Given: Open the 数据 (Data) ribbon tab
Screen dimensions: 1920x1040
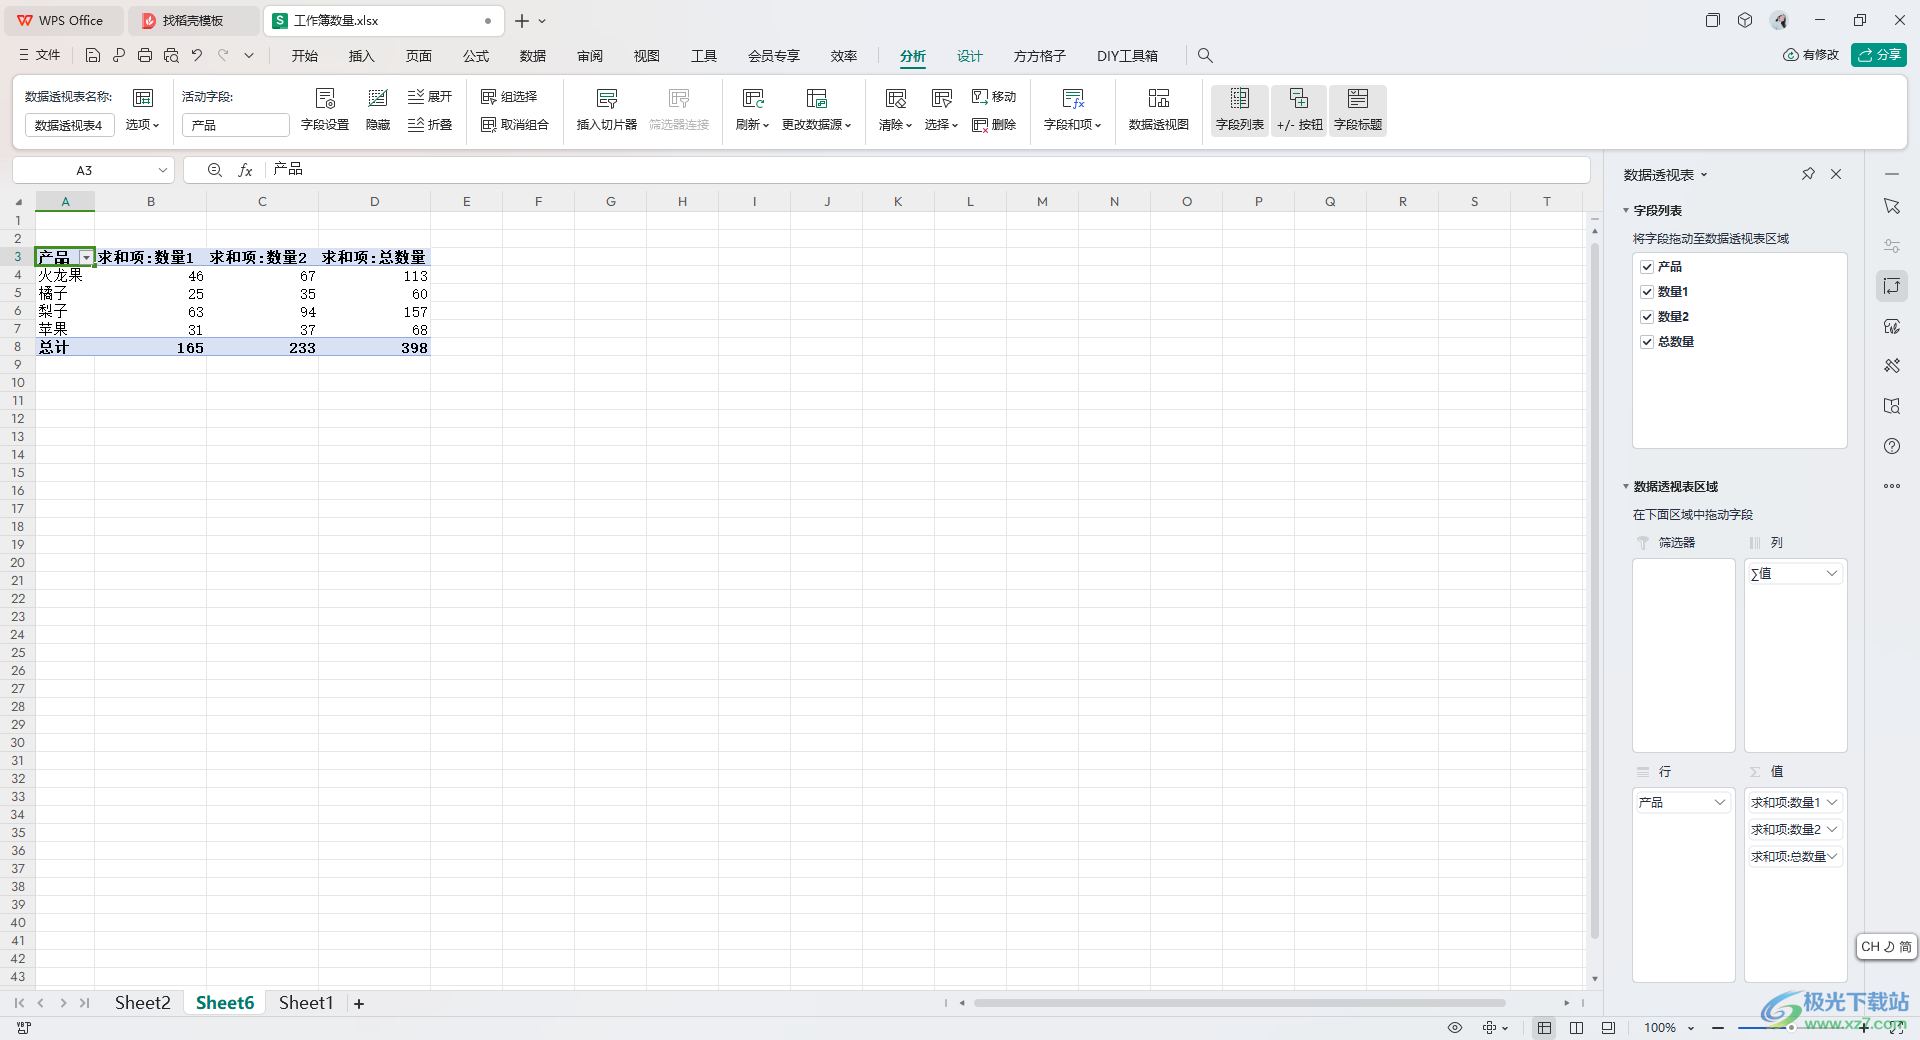Looking at the screenshot, I should [533, 56].
